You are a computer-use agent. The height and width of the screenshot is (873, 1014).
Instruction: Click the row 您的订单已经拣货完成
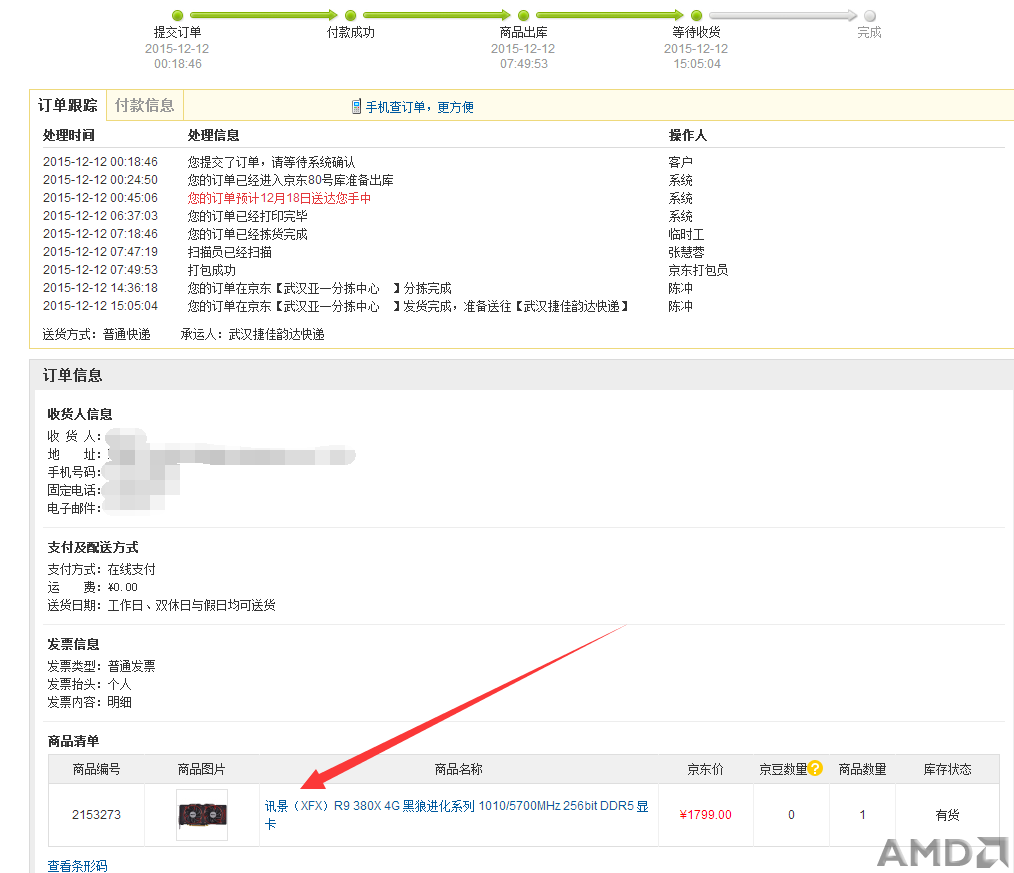(248, 234)
